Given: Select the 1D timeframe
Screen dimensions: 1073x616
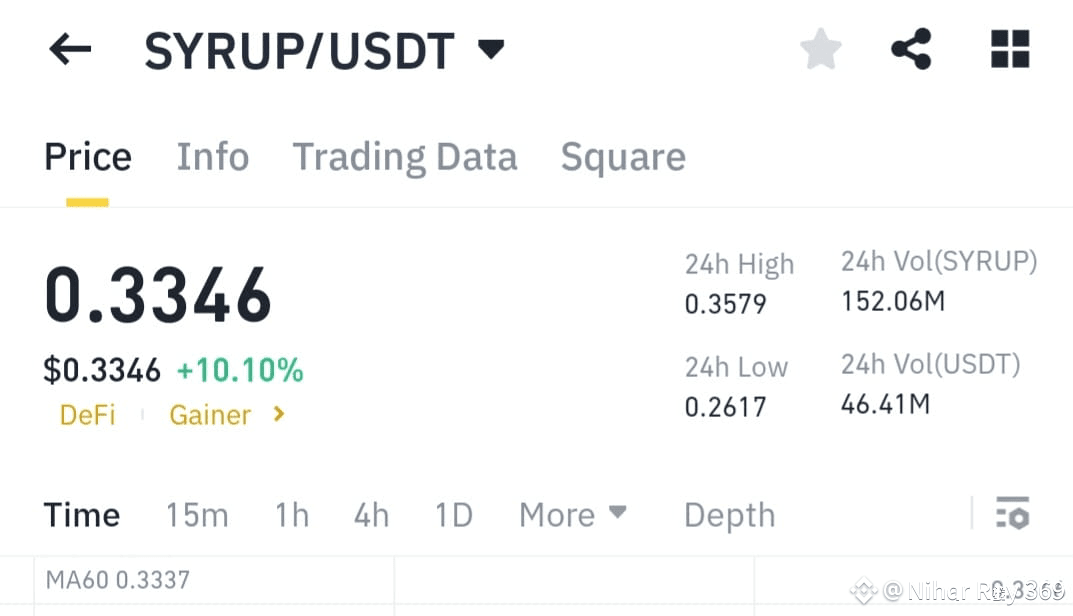Looking at the screenshot, I should 452,514.
